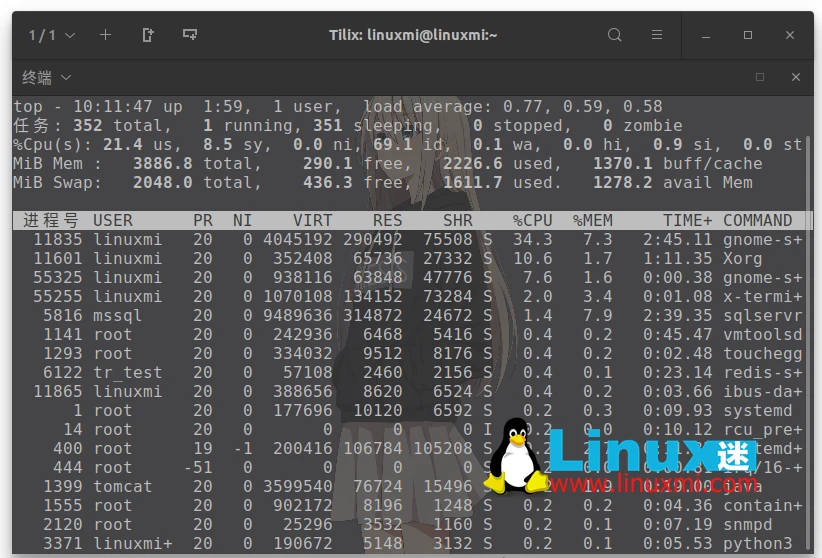The image size is (822, 558).
Task: Click the python3 command entry
Action: pyautogui.click(x=758, y=544)
